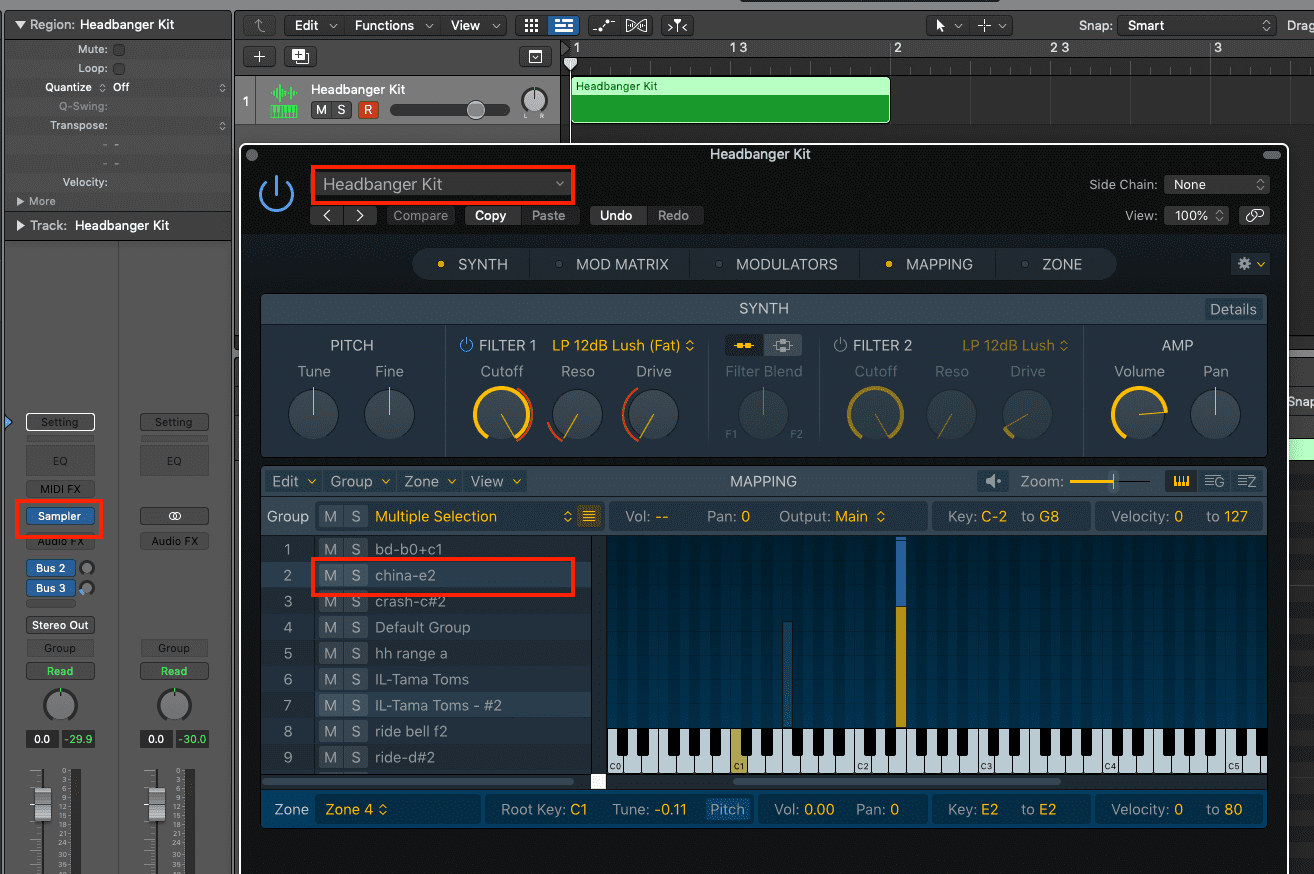Mute the Headbanger Kit track
Screen dimensions: 1314x874
click(321, 110)
